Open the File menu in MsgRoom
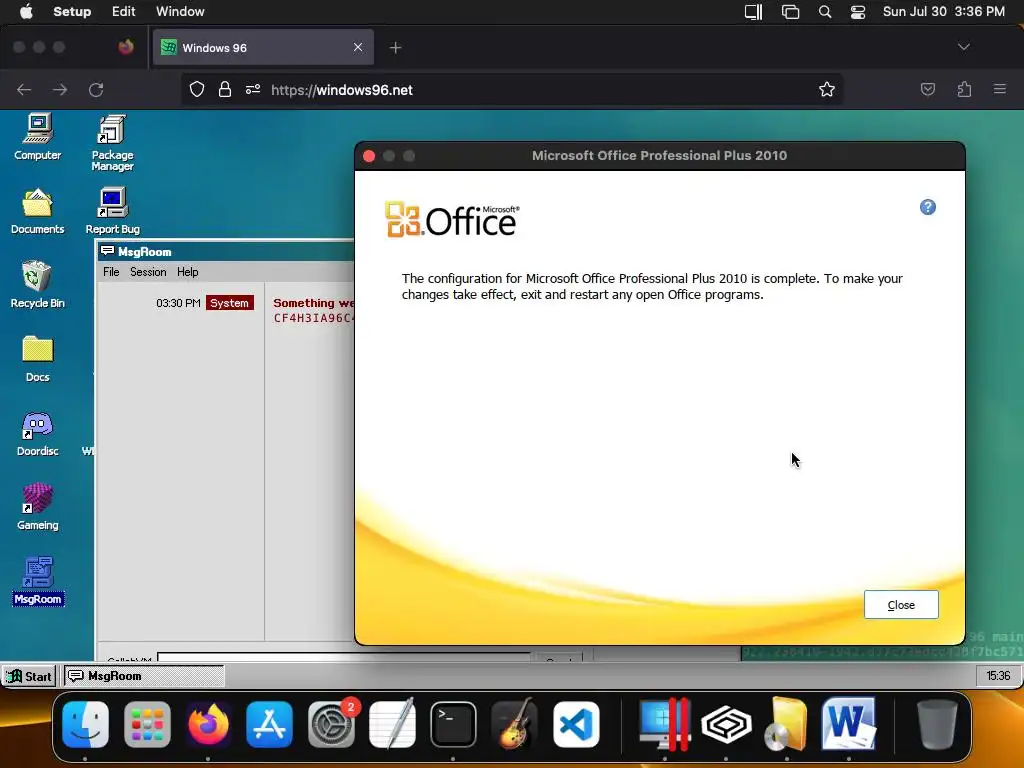The image size is (1024, 768). (x=111, y=272)
